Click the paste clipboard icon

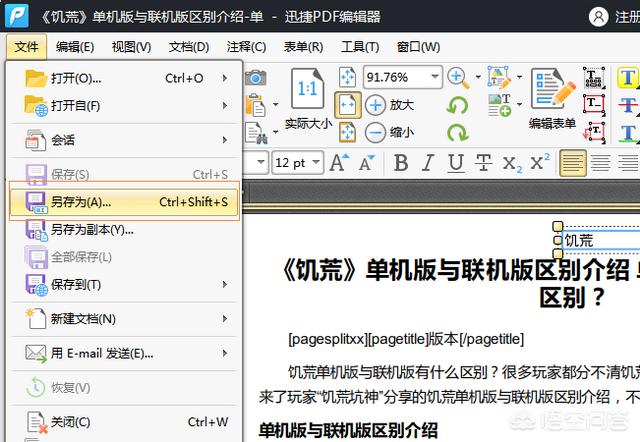256,105
